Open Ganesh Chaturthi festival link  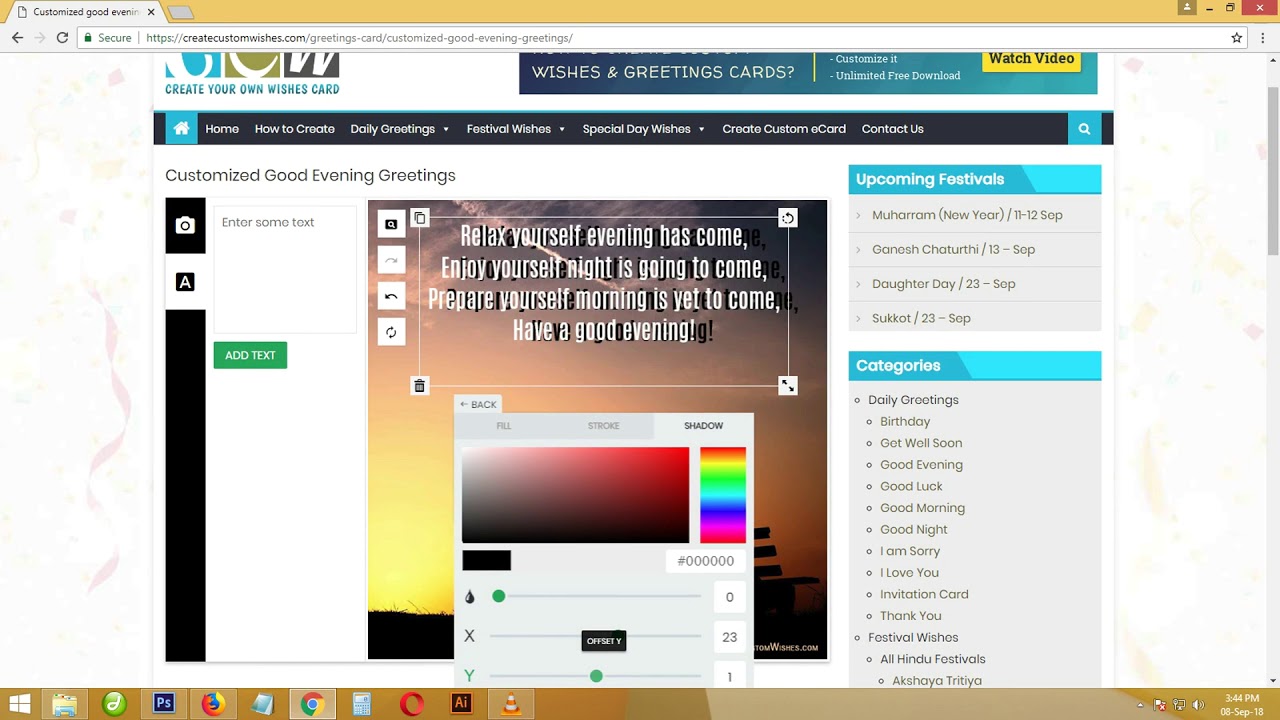click(953, 249)
